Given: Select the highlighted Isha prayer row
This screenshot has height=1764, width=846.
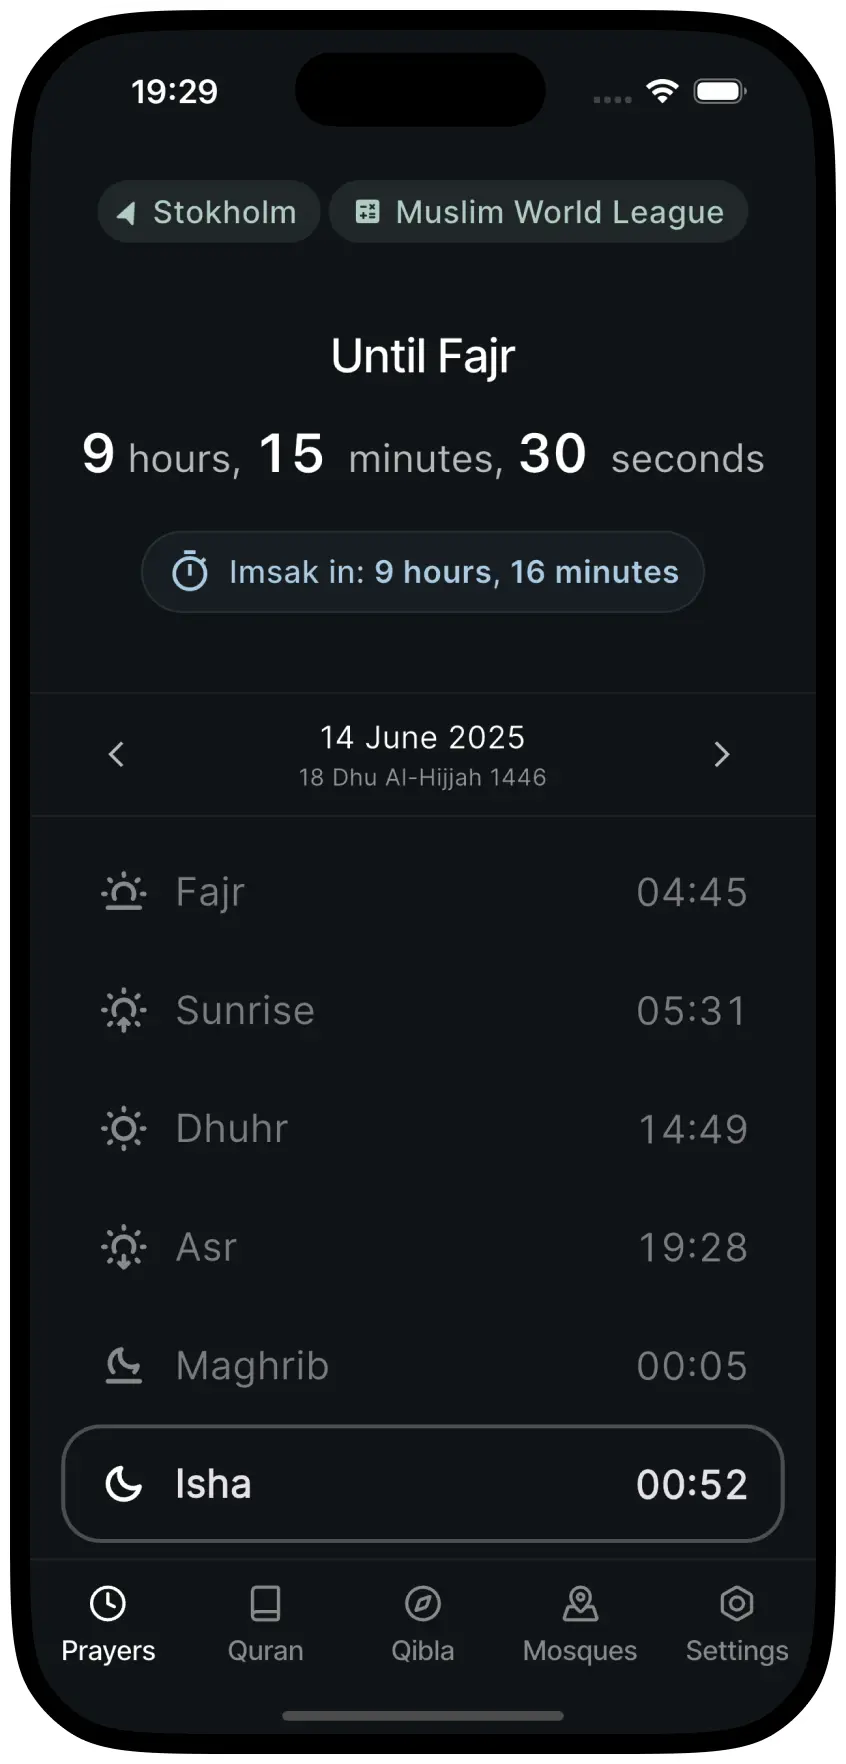Looking at the screenshot, I should point(423,1484).
